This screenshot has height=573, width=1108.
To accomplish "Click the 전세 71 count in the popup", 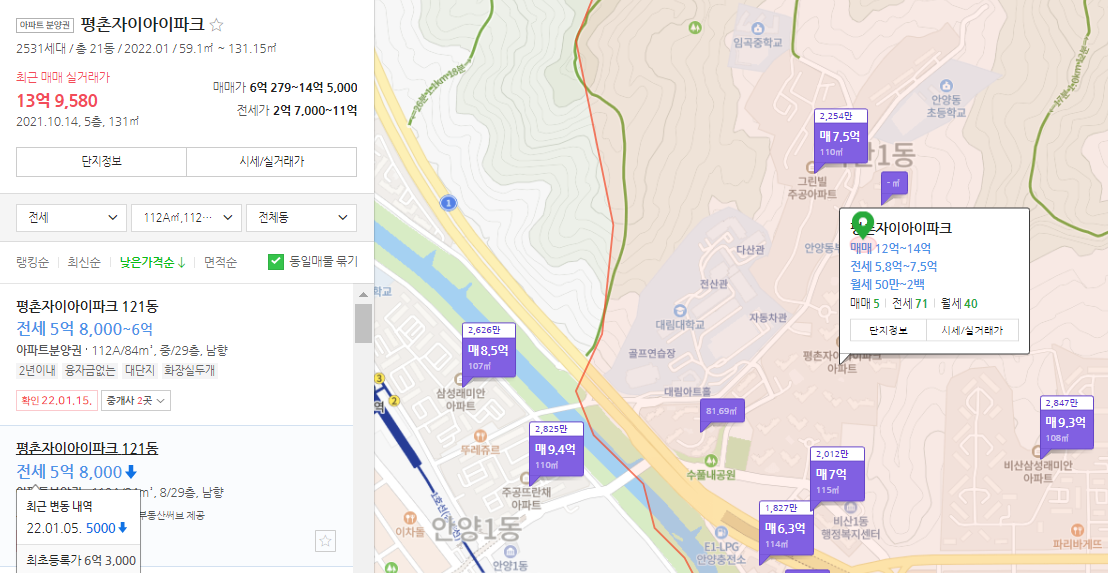I will coord(910,304).
